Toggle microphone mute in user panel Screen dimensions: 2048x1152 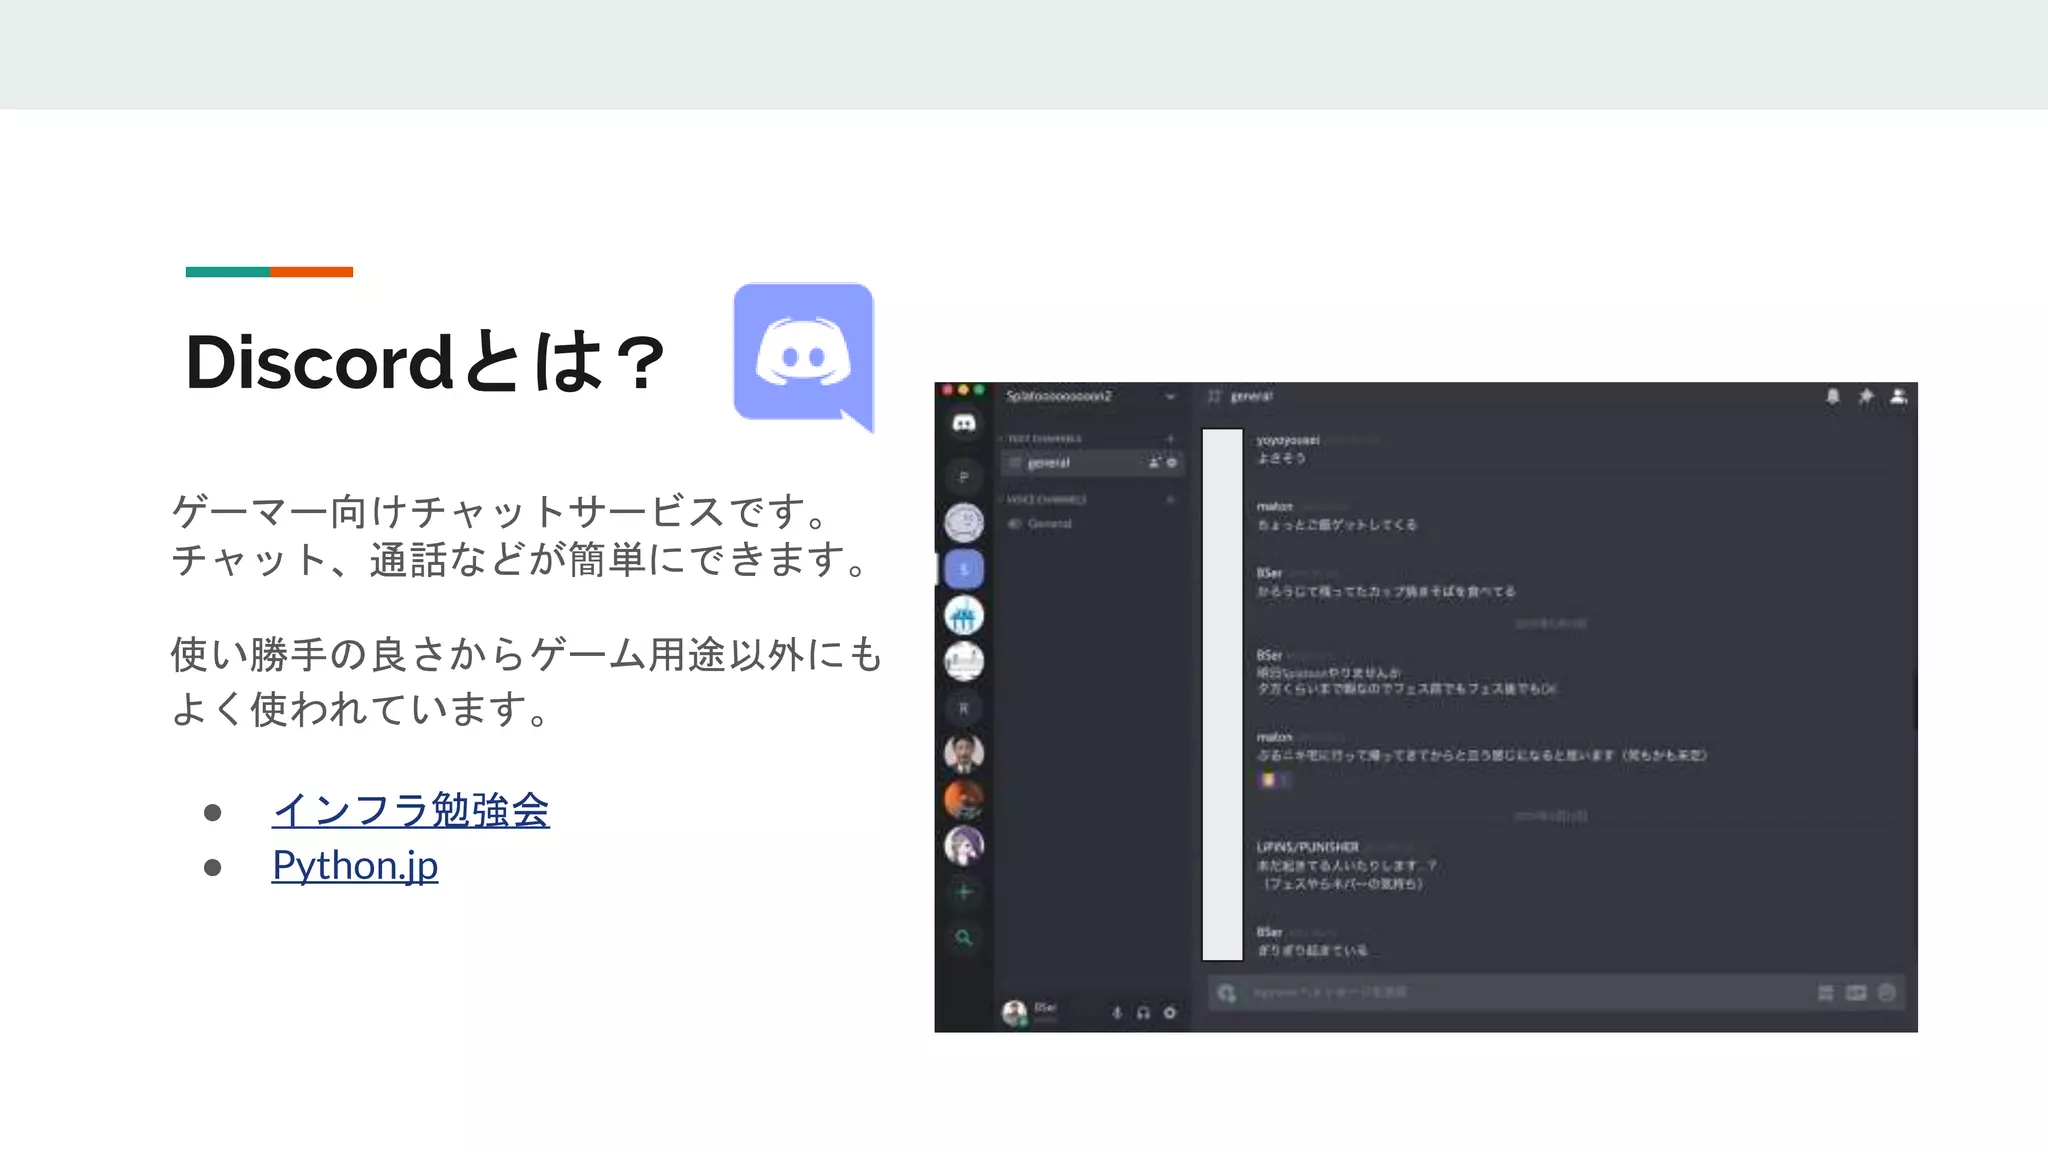point(1117,1013)
